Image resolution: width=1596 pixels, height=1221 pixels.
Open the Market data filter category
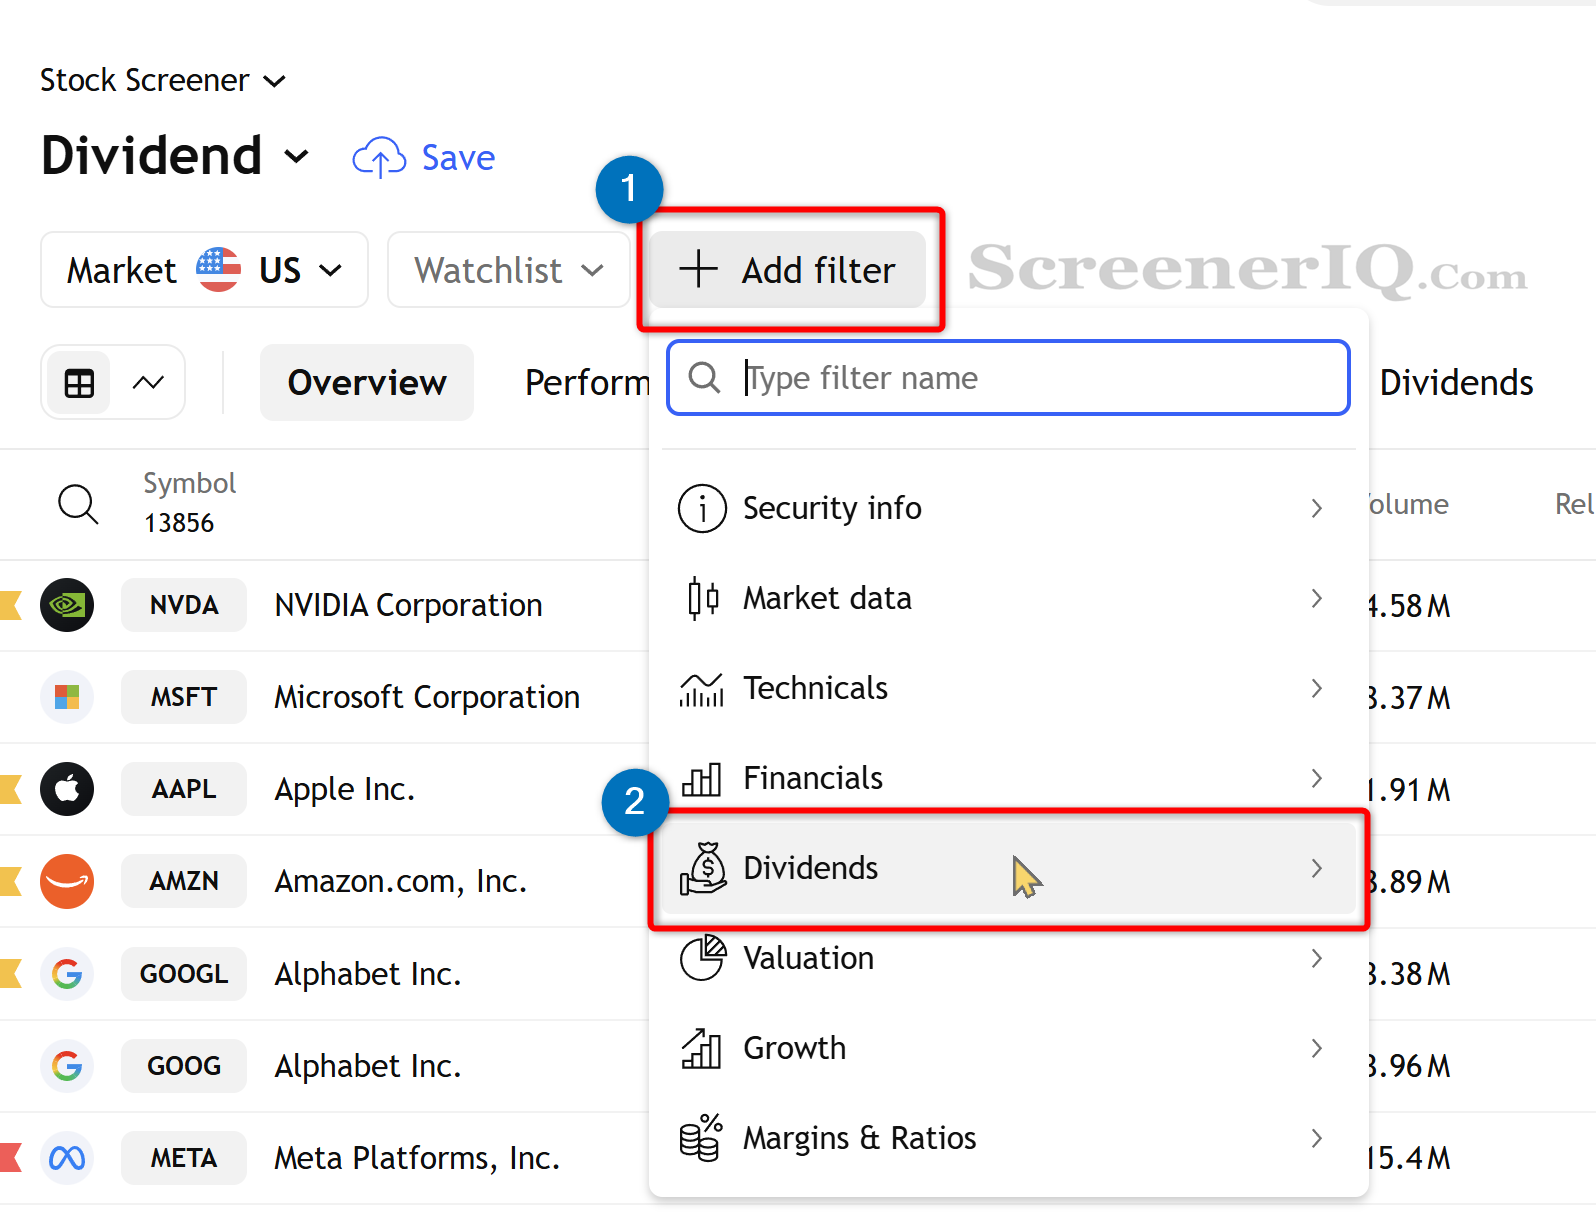(x=1007, y=598)
